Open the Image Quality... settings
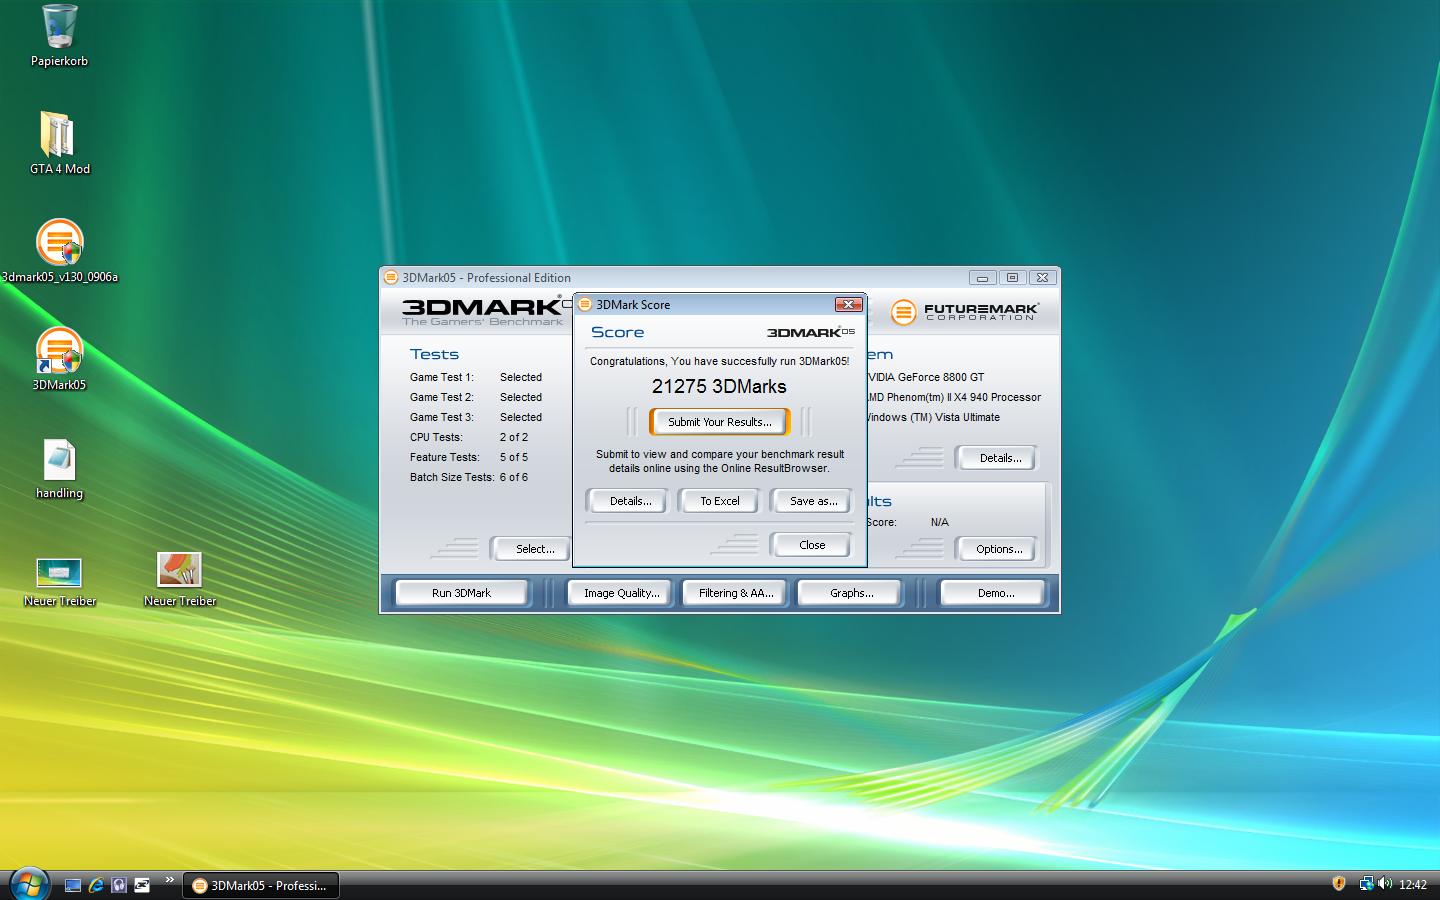 (621, 593)
